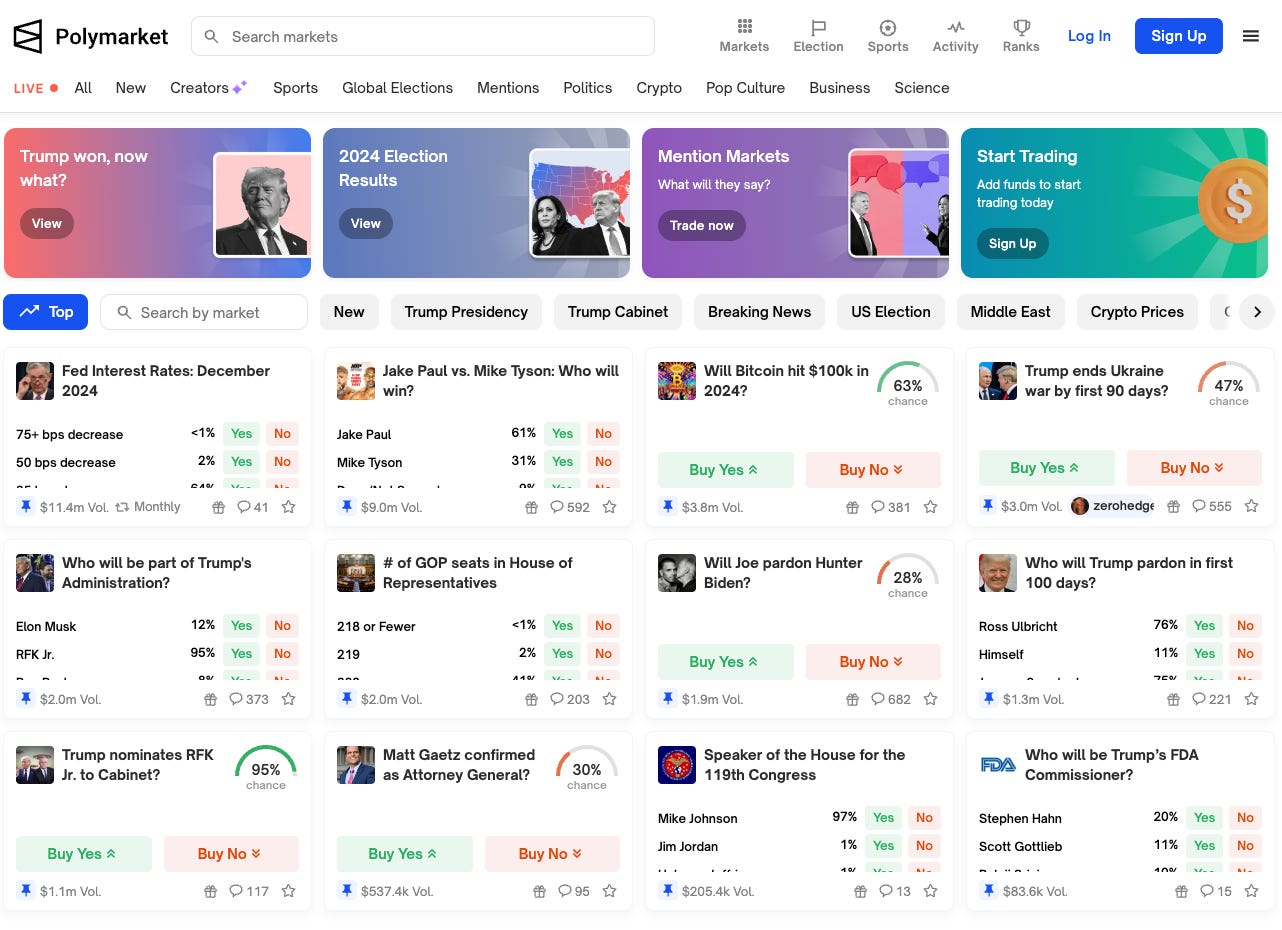Switch to Global Elections tab
Image resolution: width=1282 pixels, height=930 pixels.
397,88
